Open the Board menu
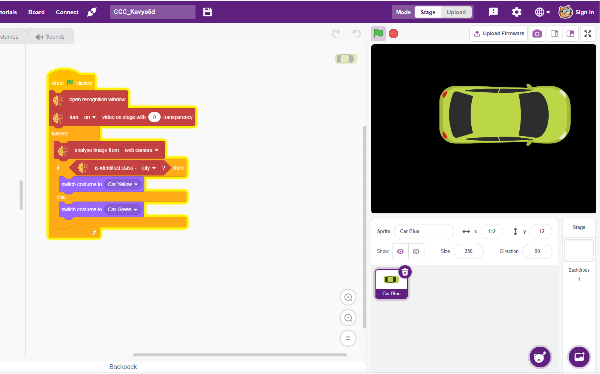600x374 pixels. pos(36,12)
